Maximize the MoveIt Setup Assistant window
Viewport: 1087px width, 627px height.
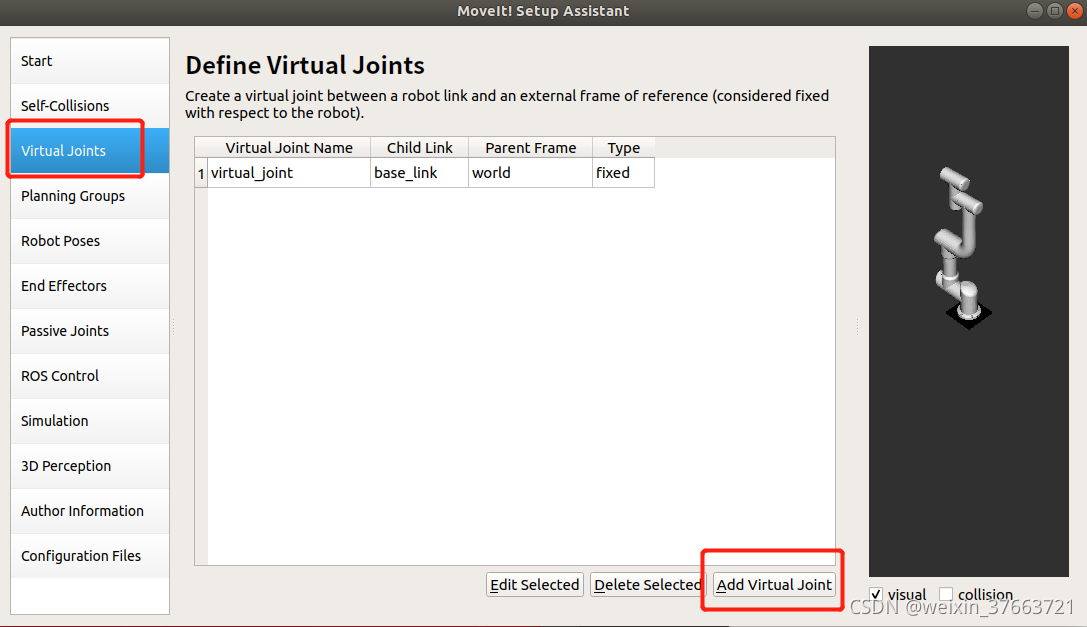pyautogui.click(x=1054, y=10)
